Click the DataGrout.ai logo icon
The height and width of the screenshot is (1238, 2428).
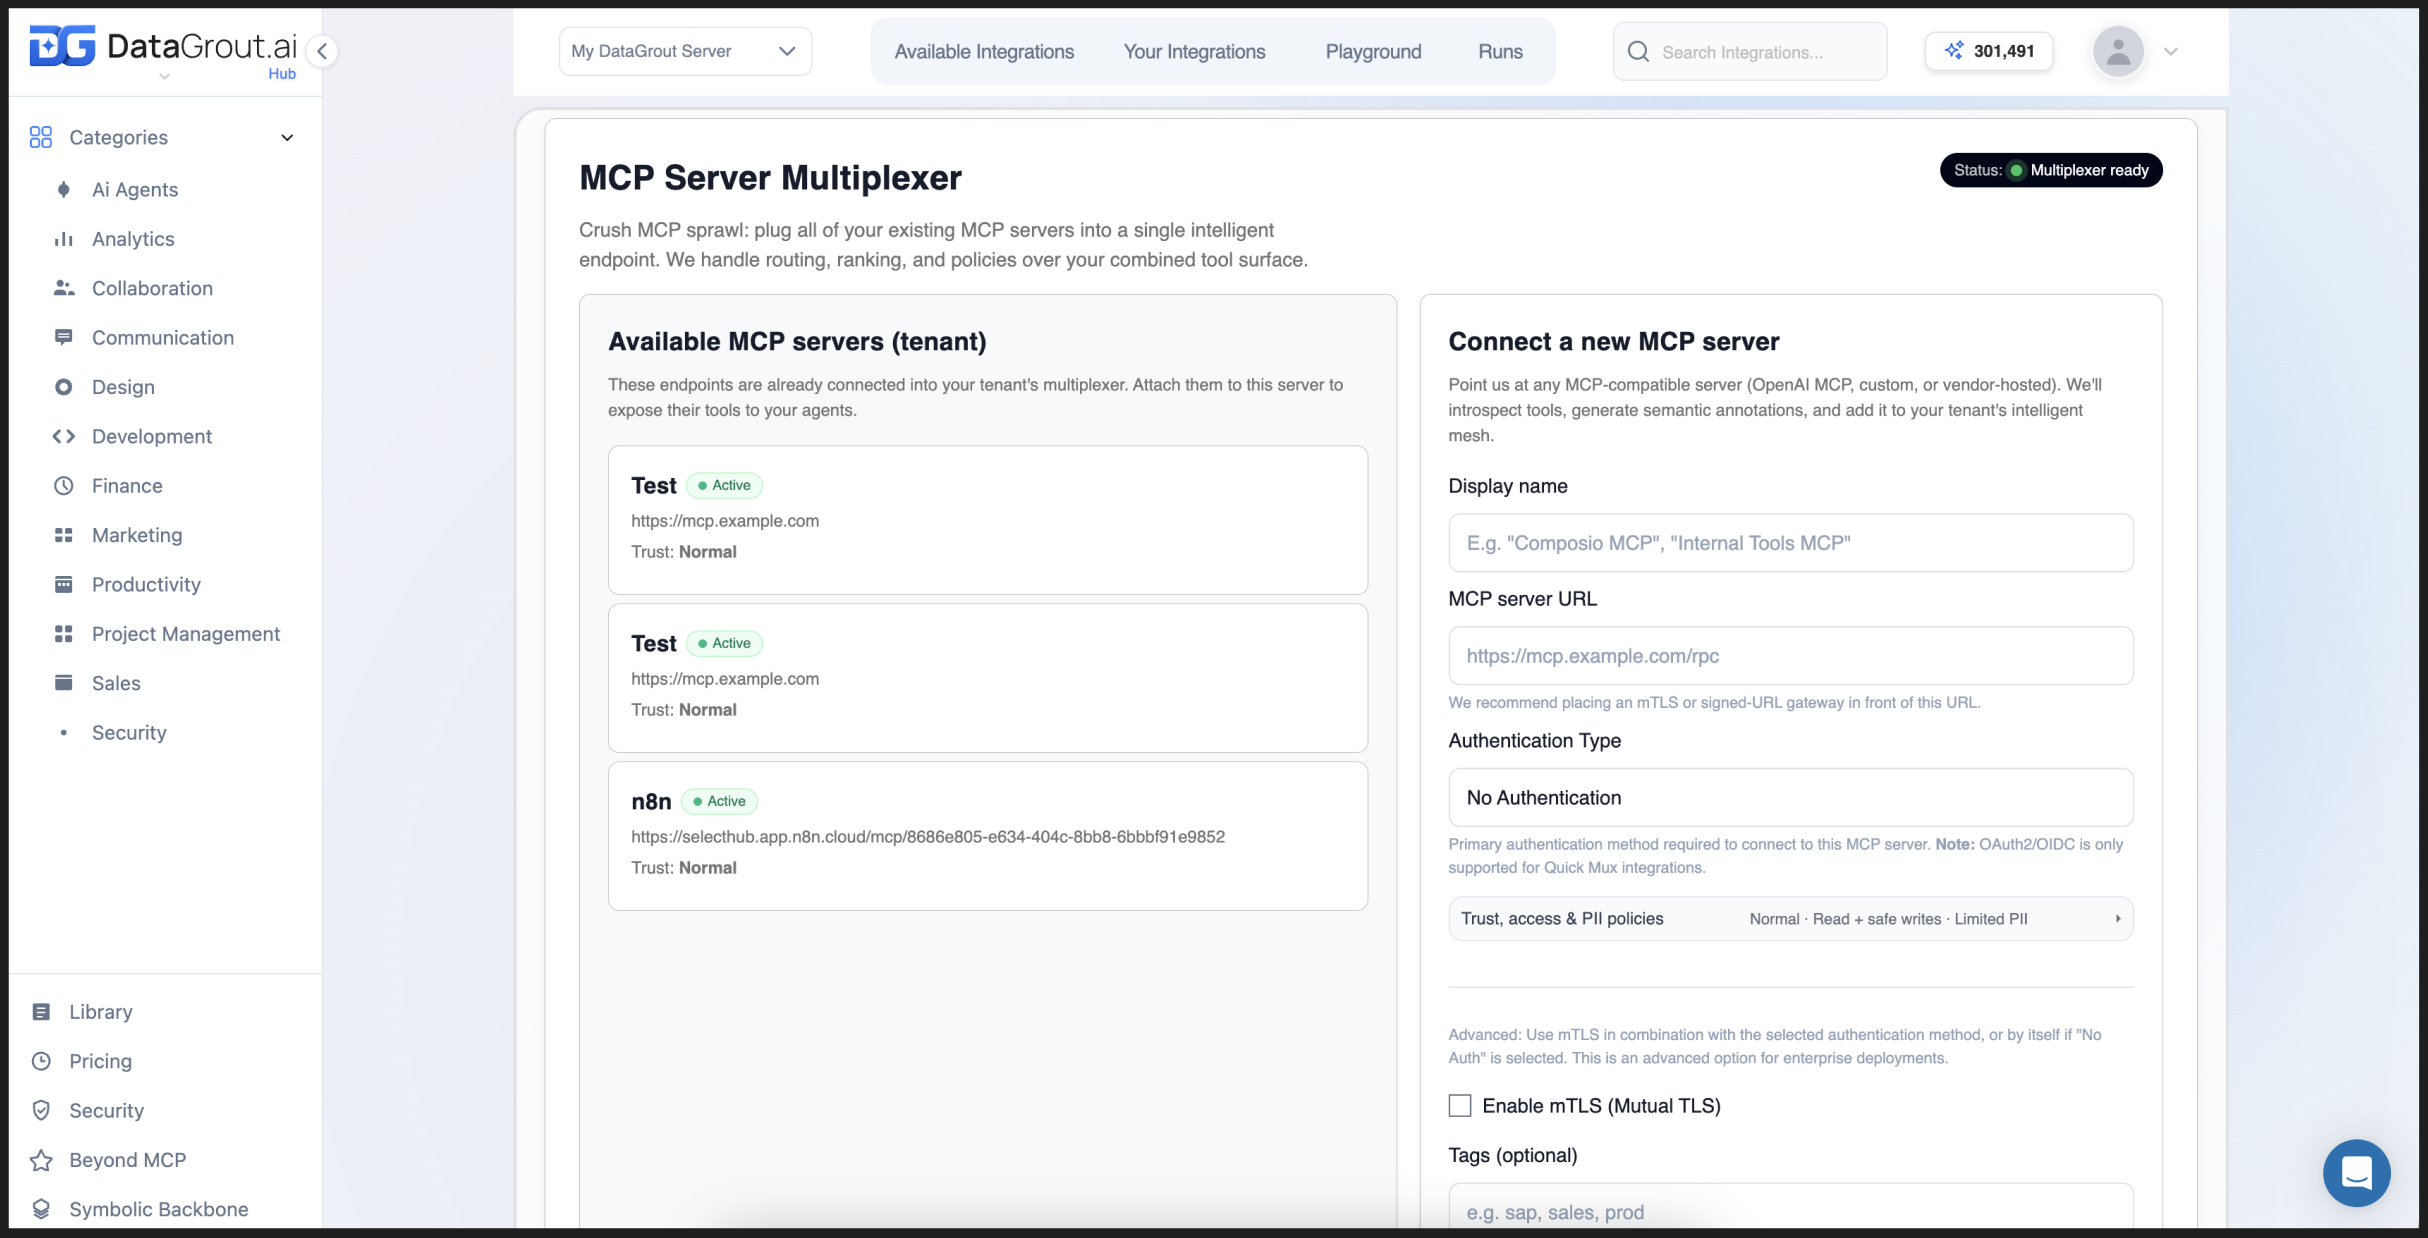coord(62,46)
